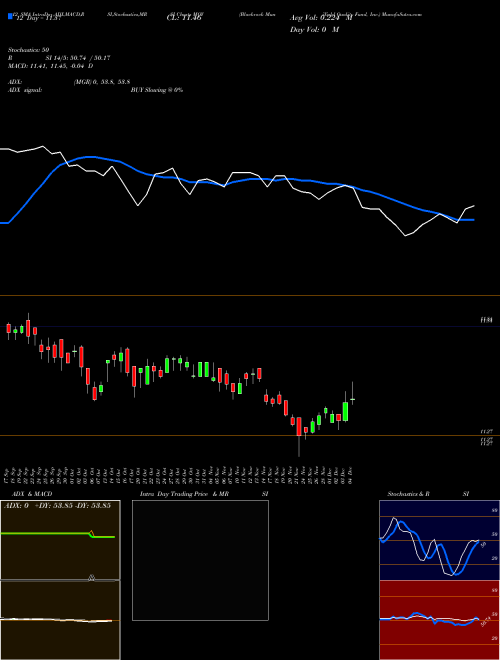
Task: Click the 'MACD: 11.41, 11.45, -0.04' readout
Action: pyautogui.click(x=48, y=66)
